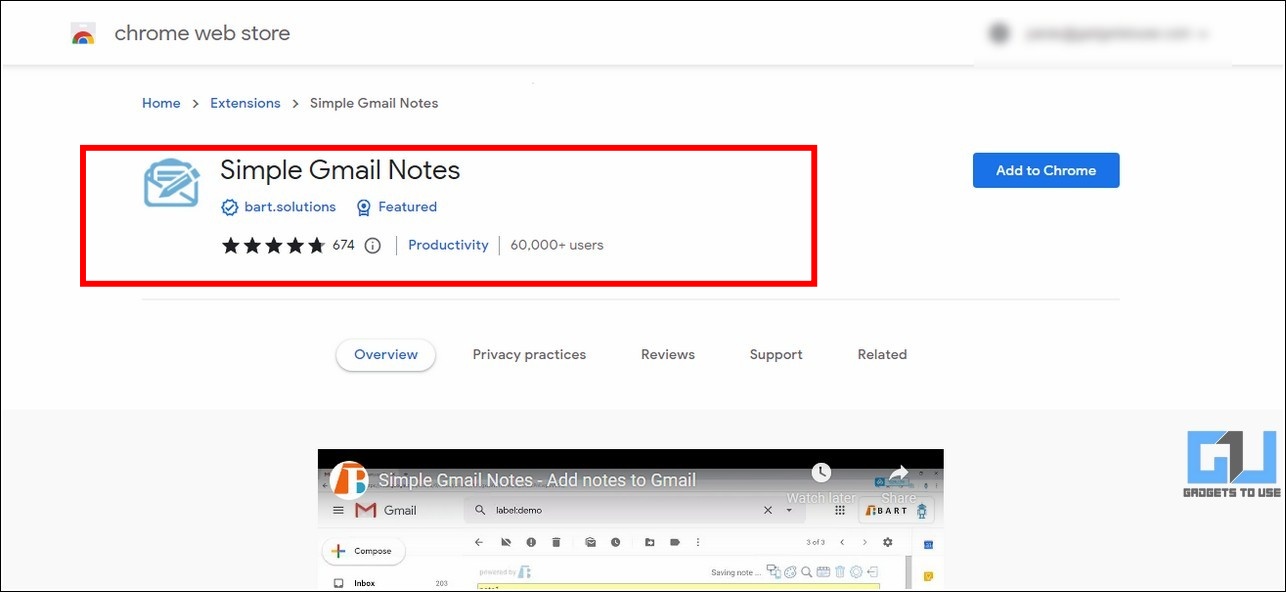This screenshot has width=1286, height=592.
Task: Select the Overview tab
Action: click(x=386, y=355)
